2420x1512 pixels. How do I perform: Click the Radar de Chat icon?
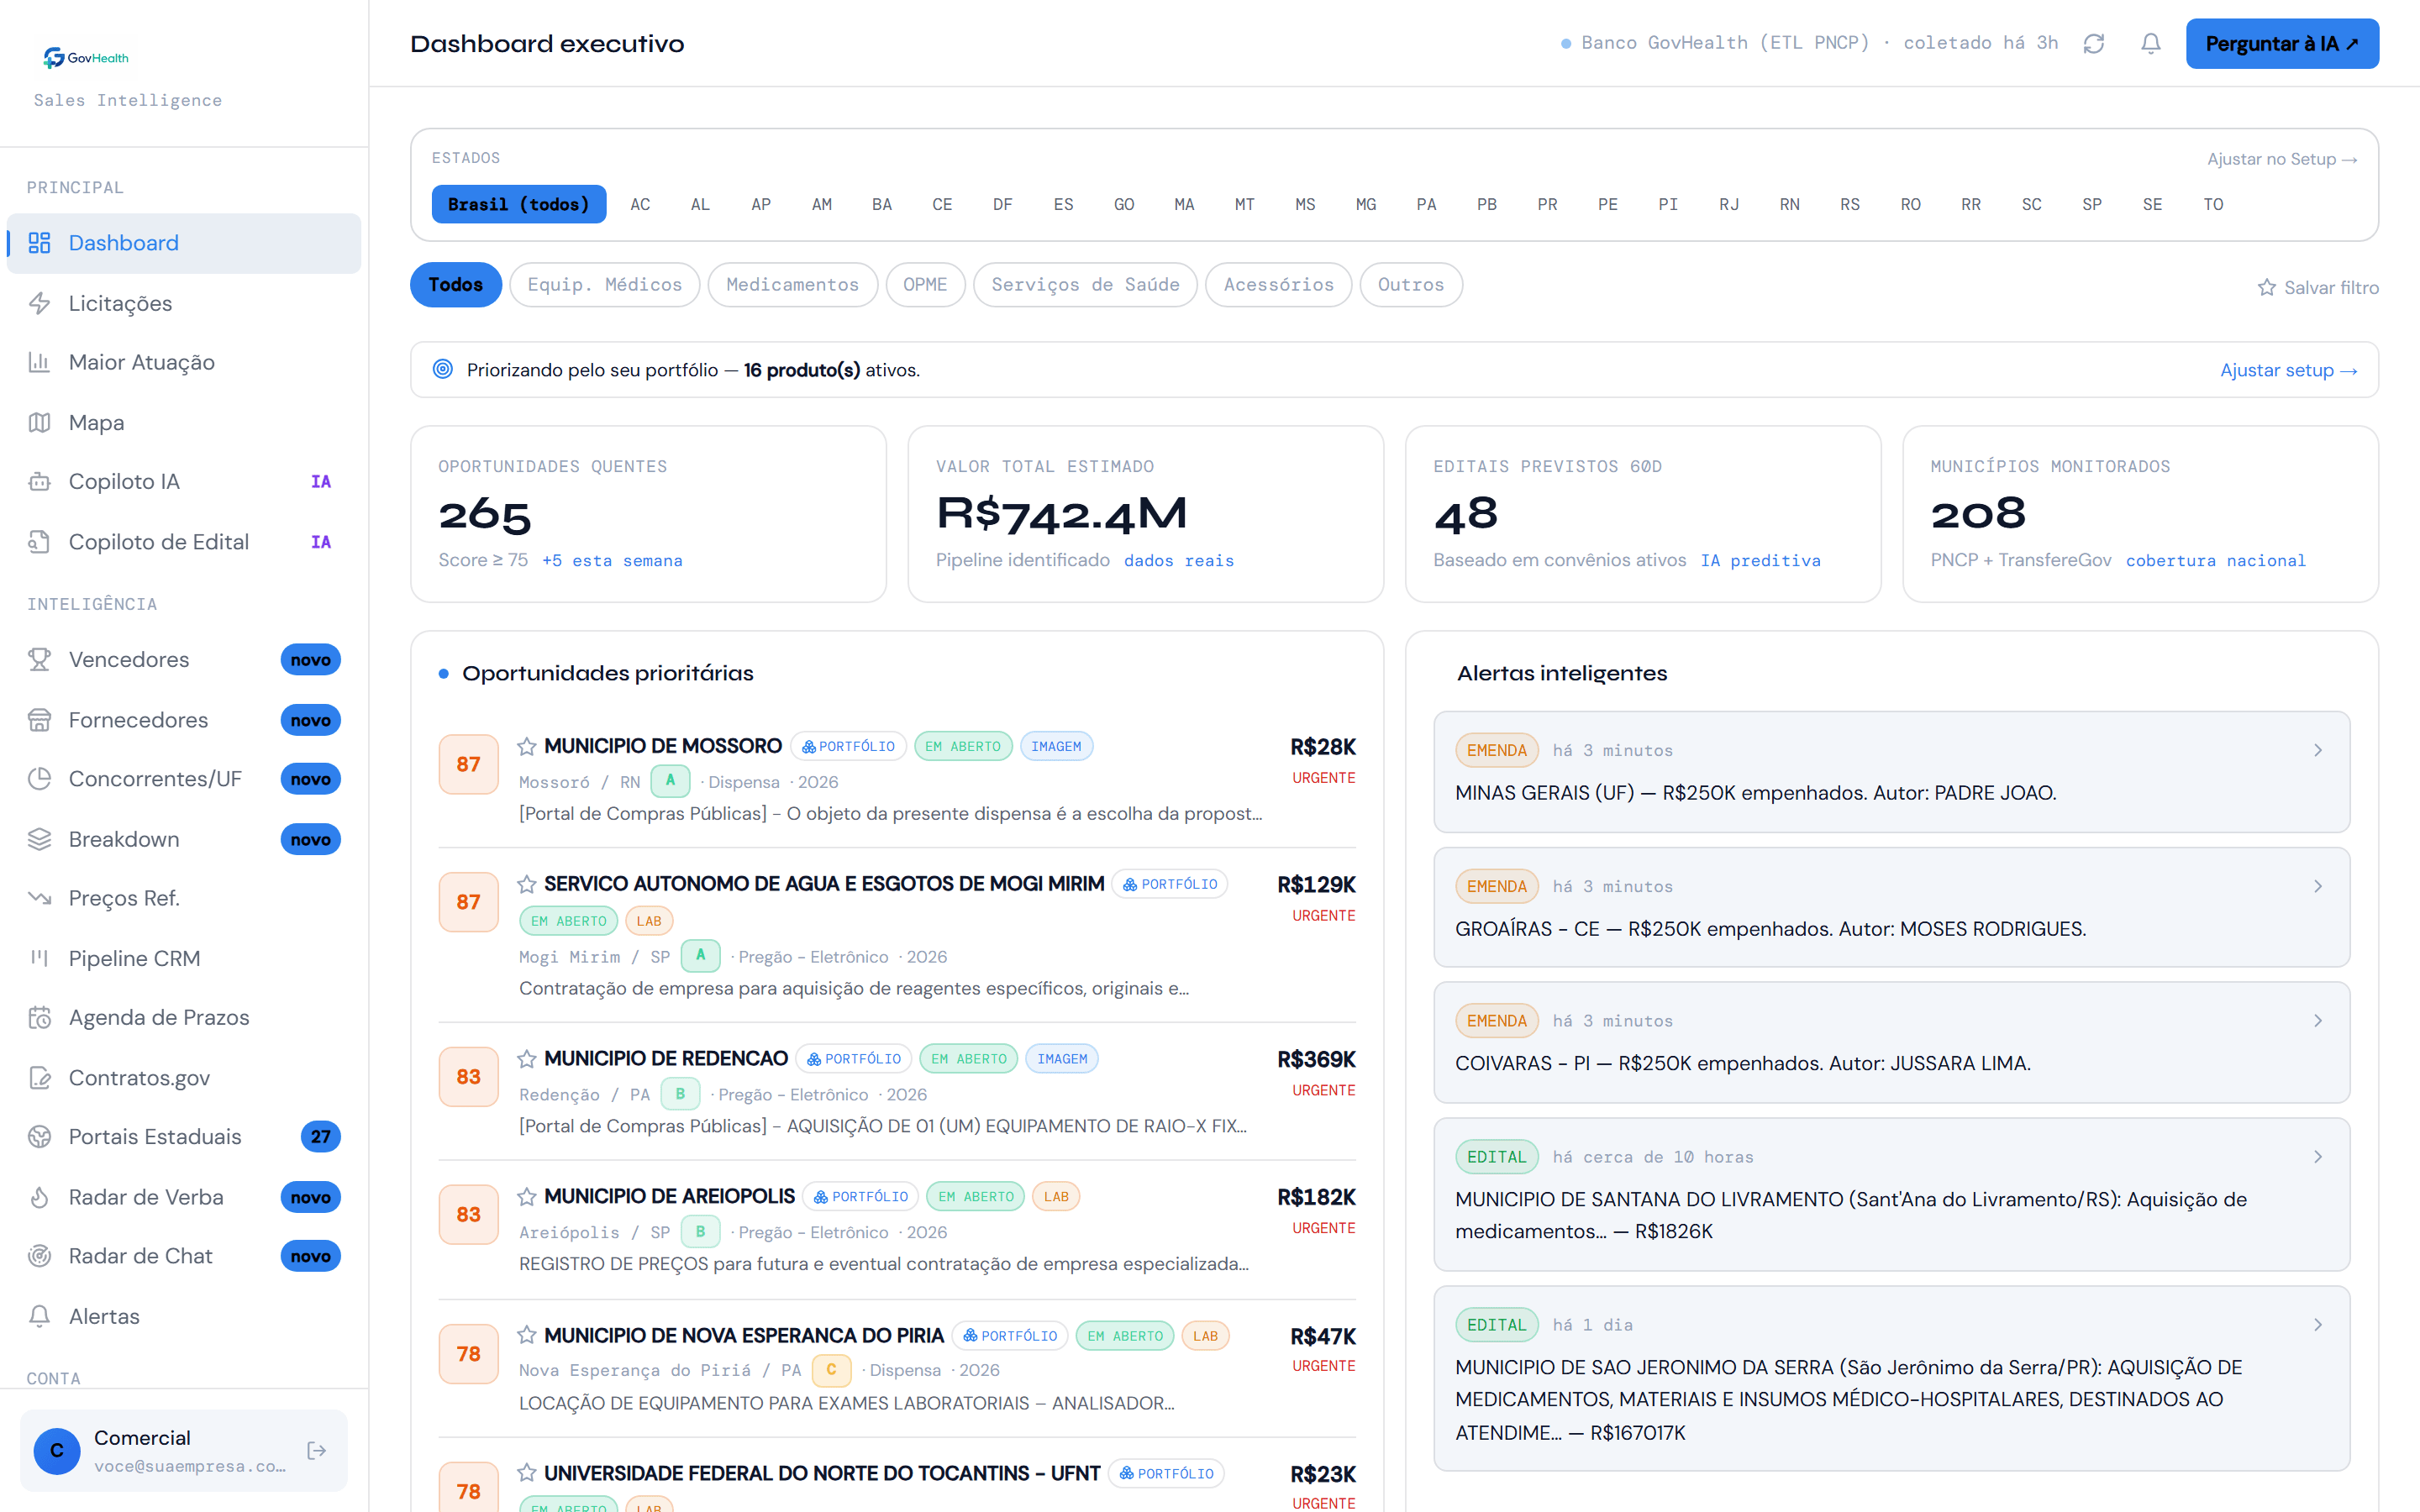pos(39,1256)
